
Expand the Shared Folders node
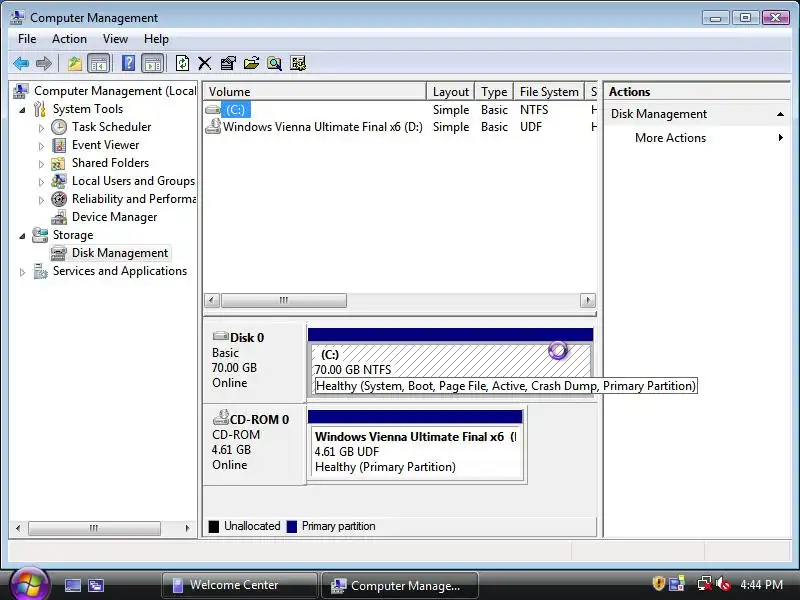(x=41, y=164)
